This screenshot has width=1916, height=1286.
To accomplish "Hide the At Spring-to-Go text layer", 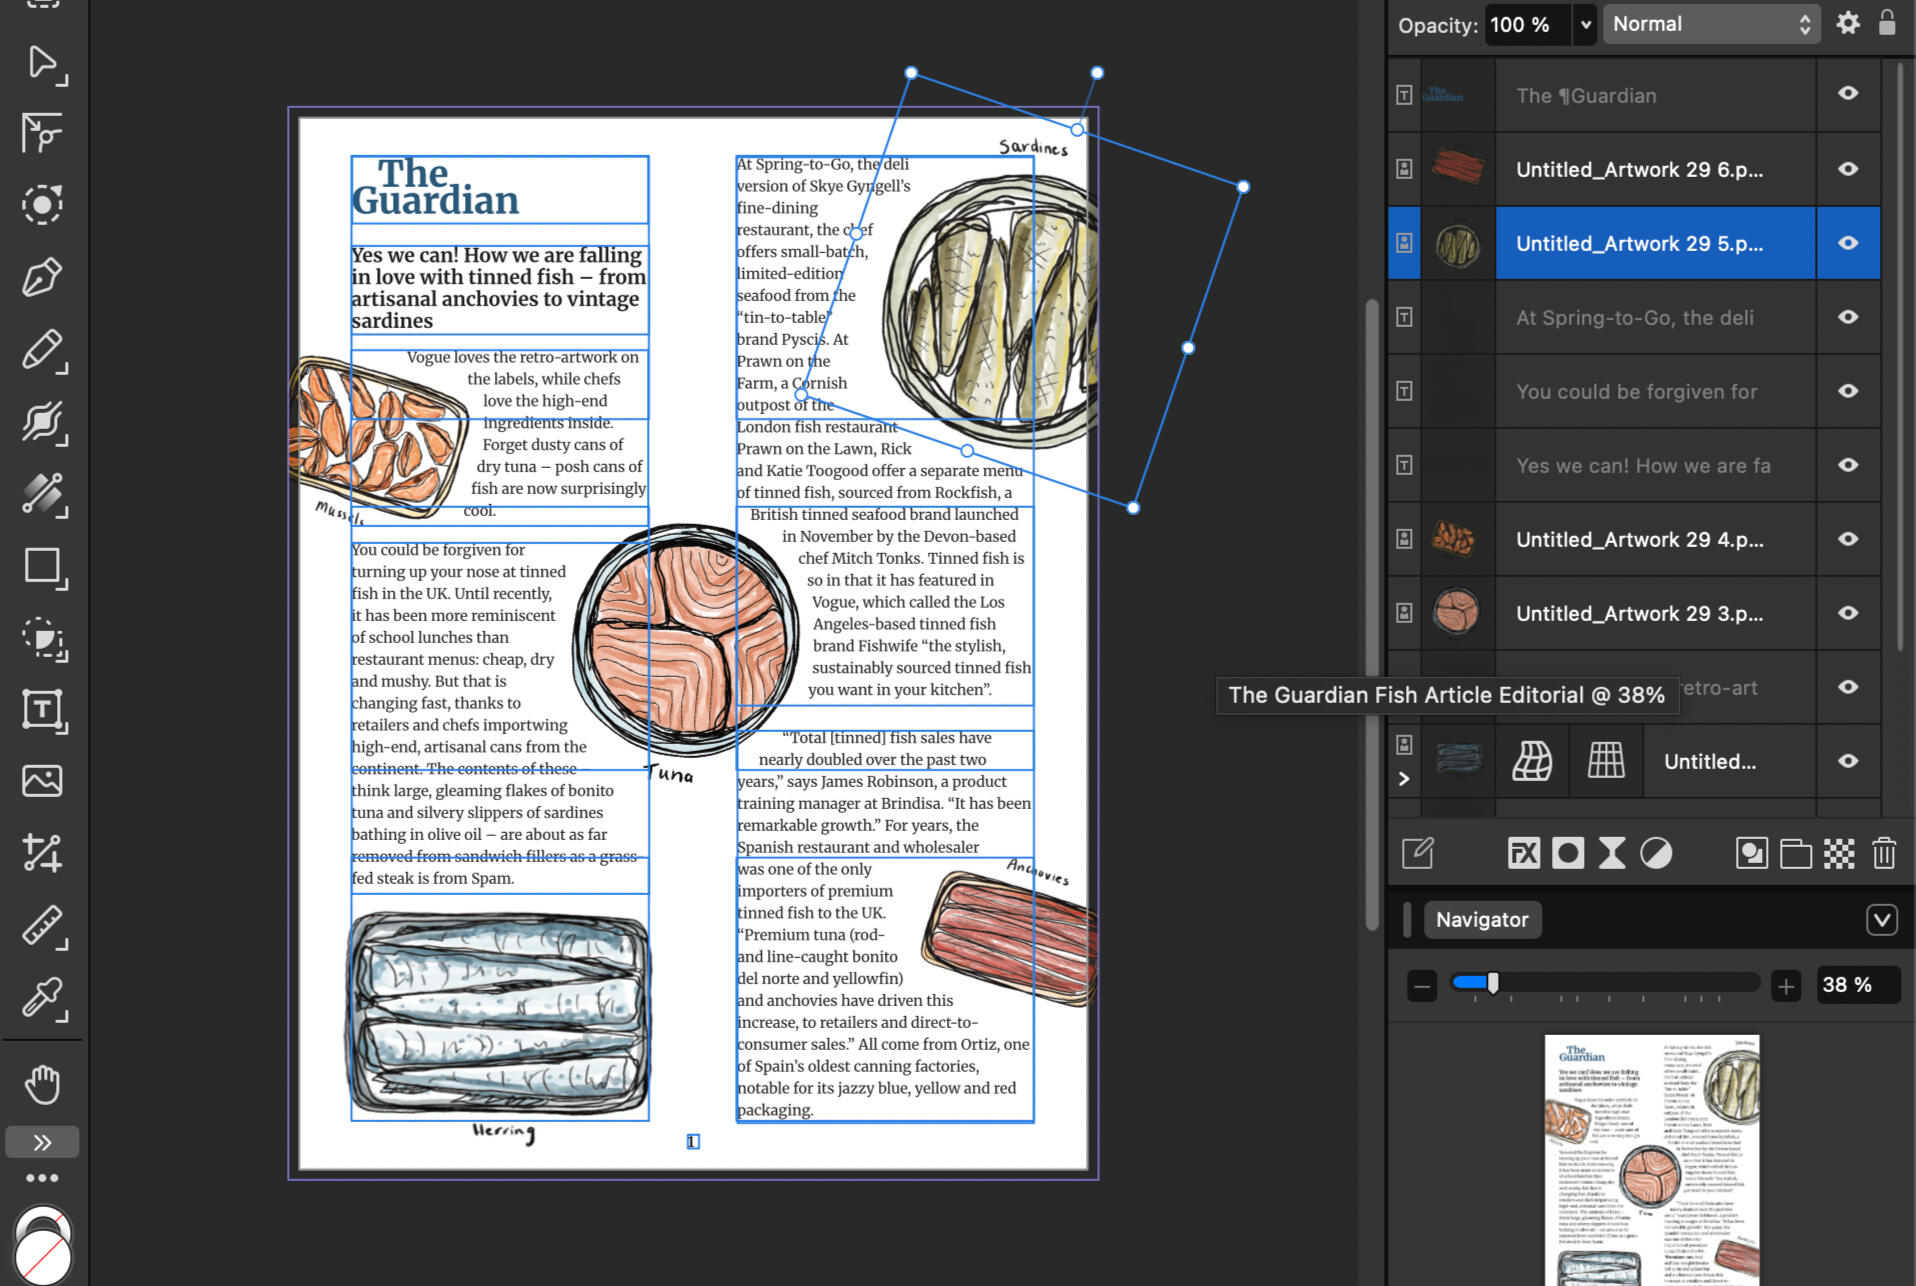I will 1848,317.
